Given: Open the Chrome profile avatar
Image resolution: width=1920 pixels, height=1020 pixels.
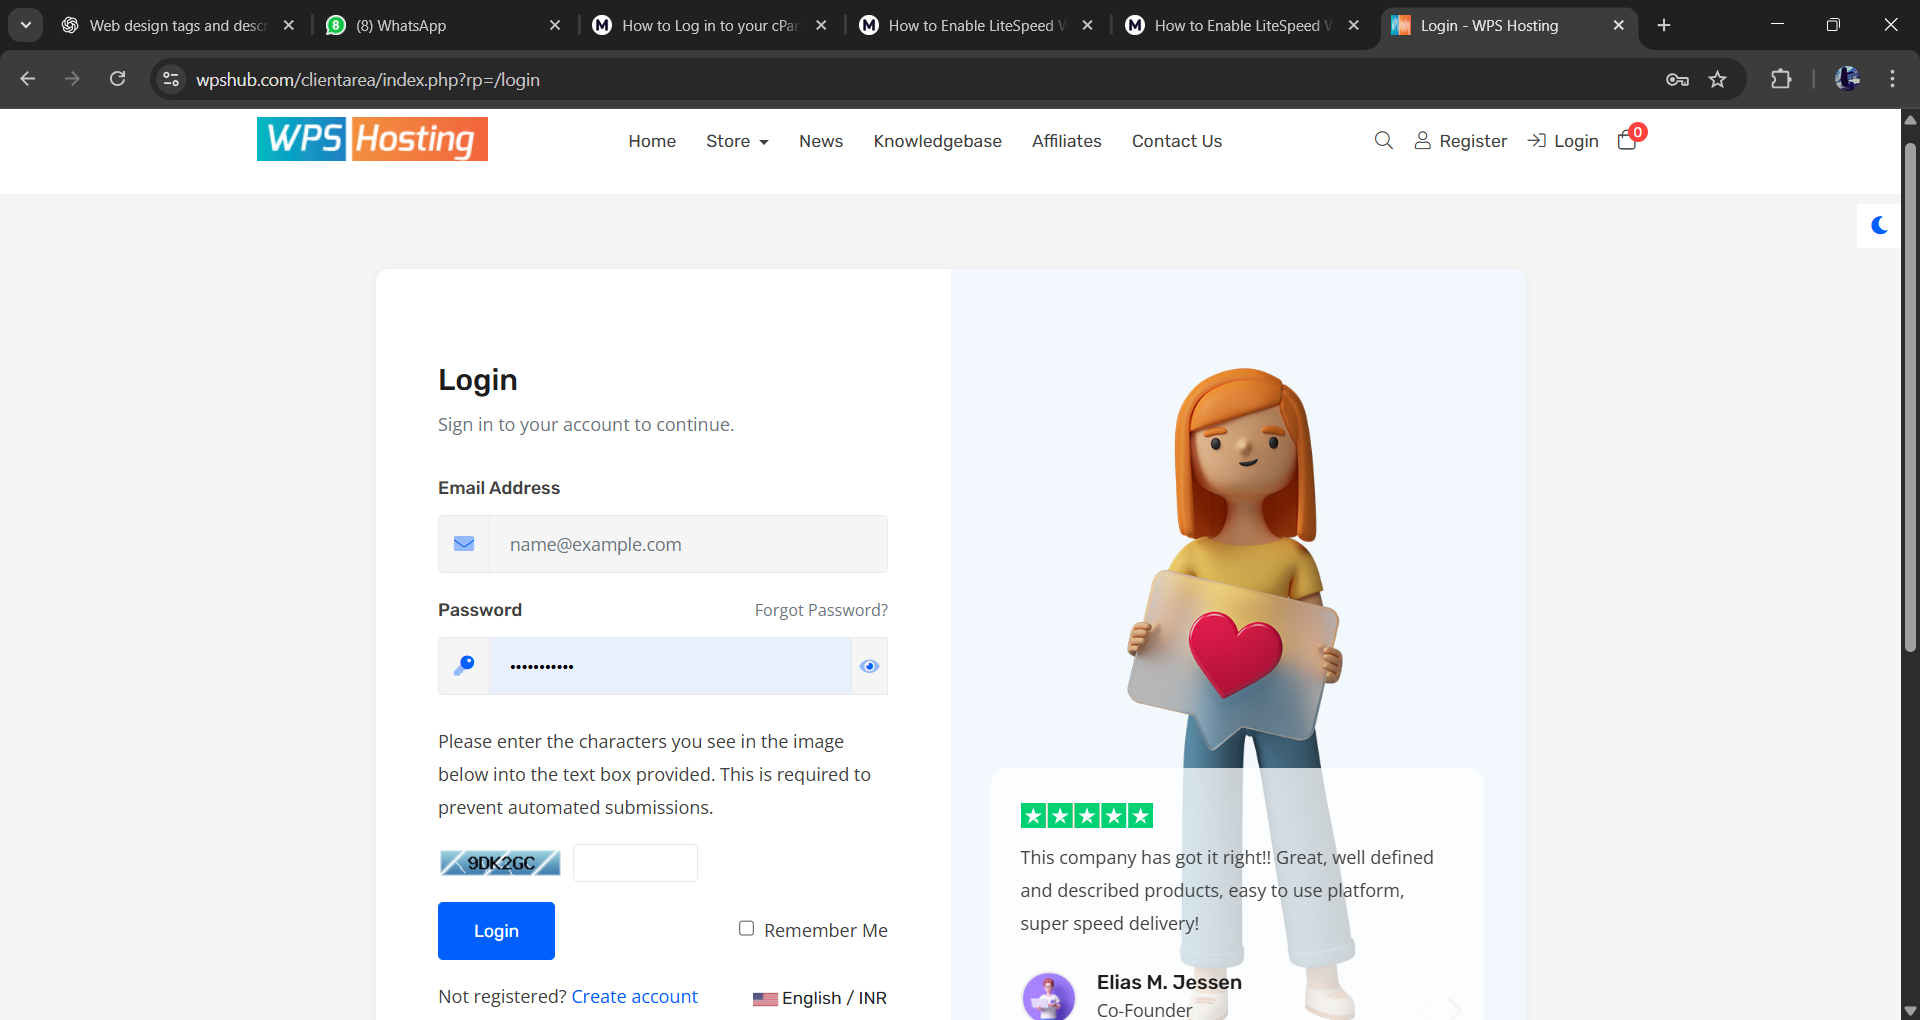Looking at the screenshot, I should pos(1847,79).
